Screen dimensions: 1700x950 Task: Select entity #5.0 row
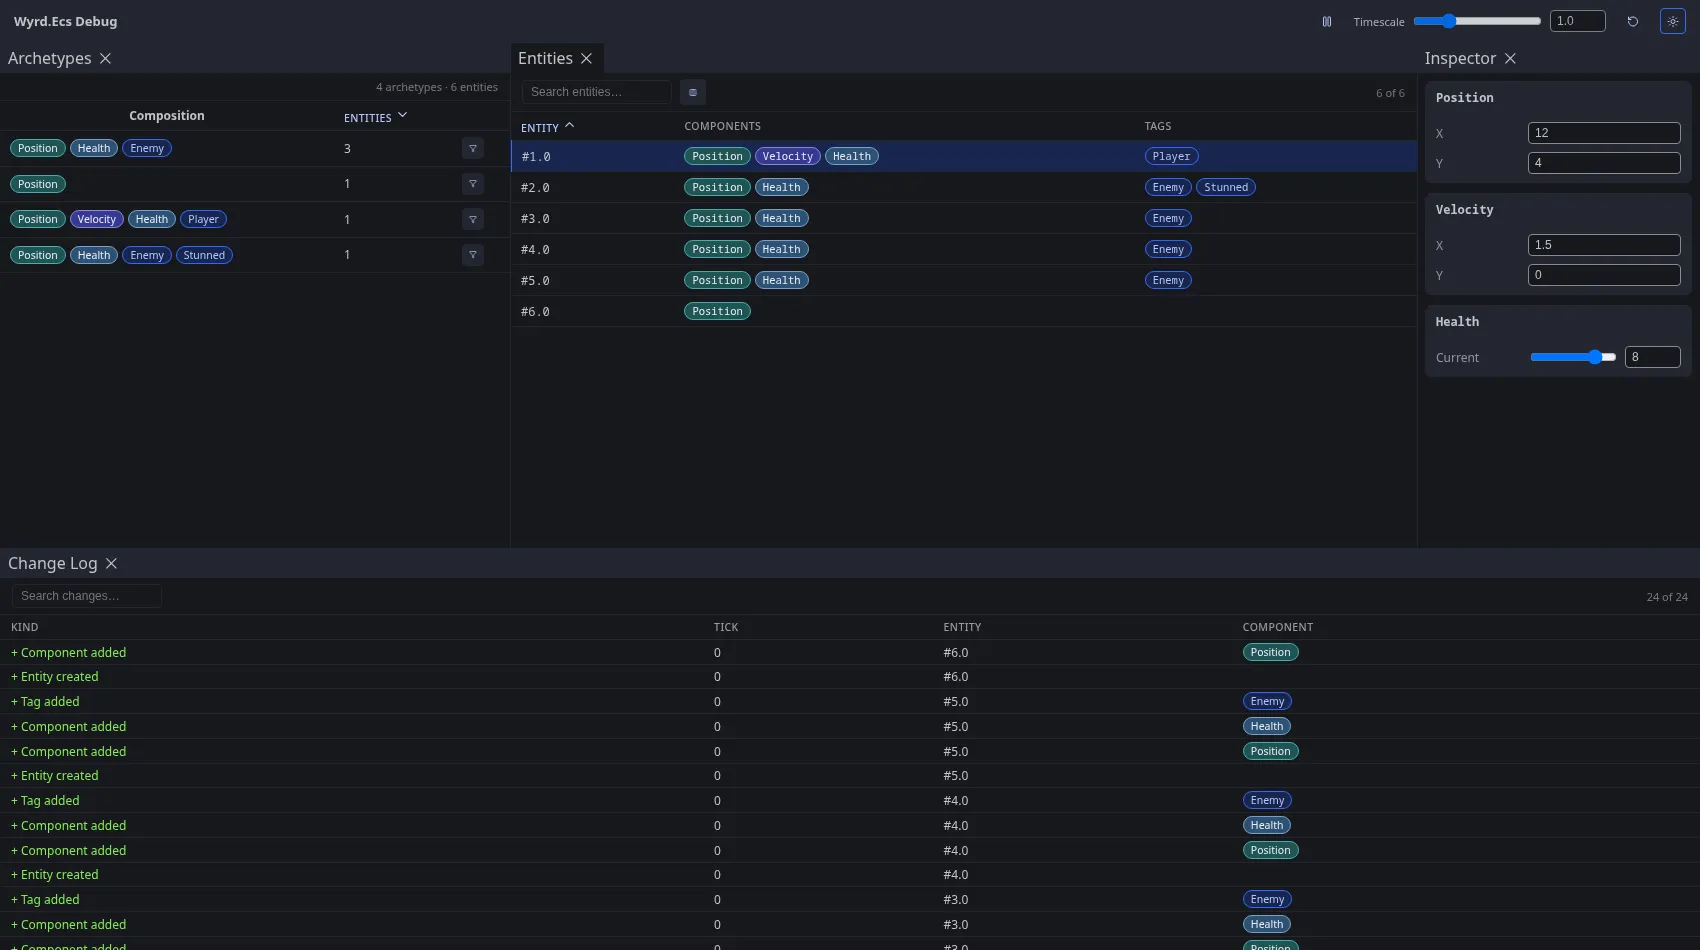coord(964,280)
